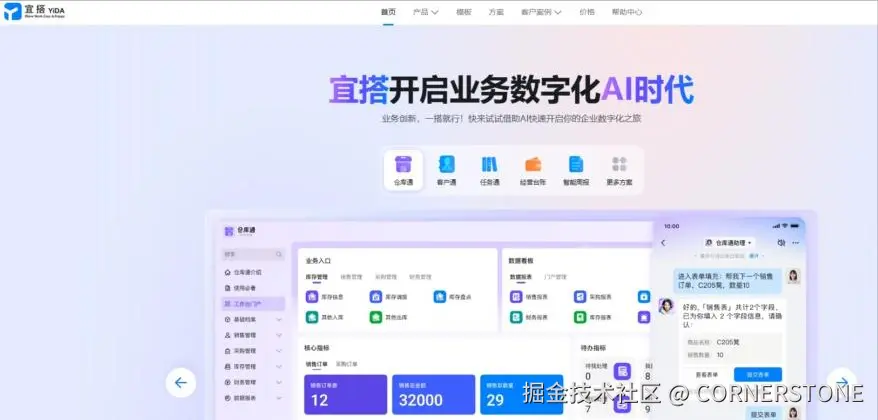Screen dimensions: 878x420
Task: Open the 仓库通助理 dropdown in chat
Action: 728,243
